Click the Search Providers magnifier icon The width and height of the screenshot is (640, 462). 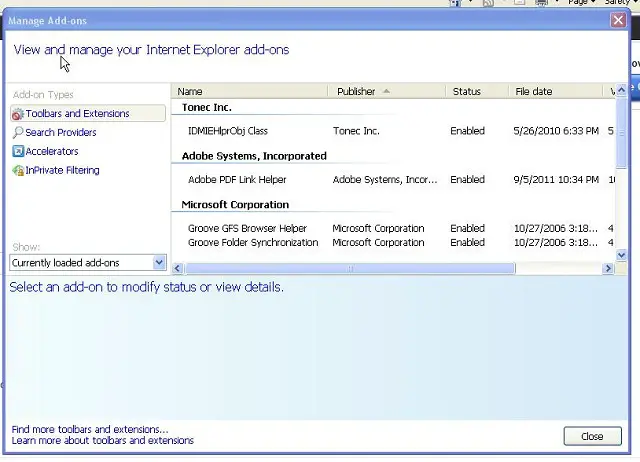coord(18,132)
